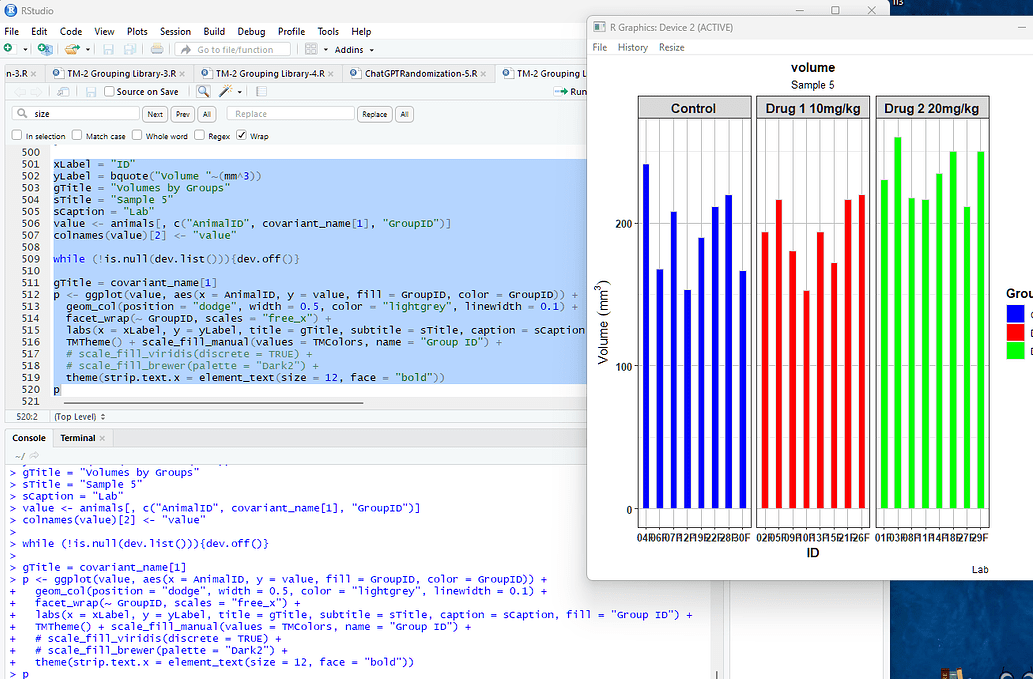Open the Plots menu
Screen dimensions: 1033x679
(137, 30)
